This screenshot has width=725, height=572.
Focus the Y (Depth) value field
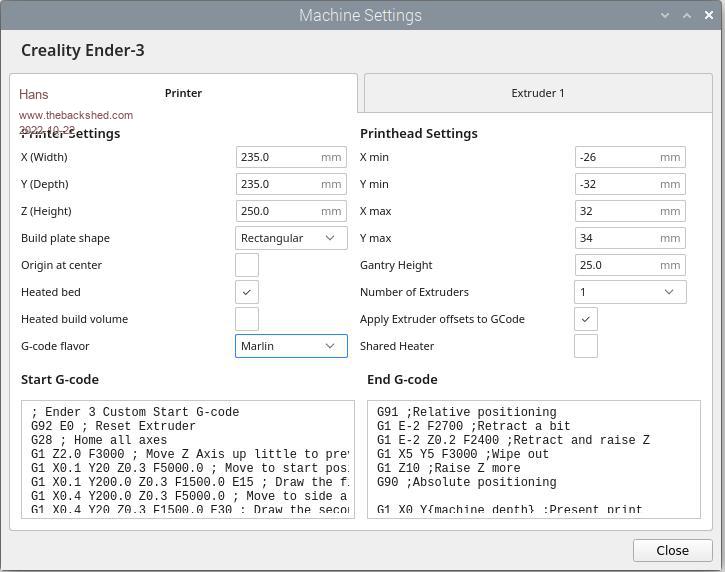click(x=278, y=184)
